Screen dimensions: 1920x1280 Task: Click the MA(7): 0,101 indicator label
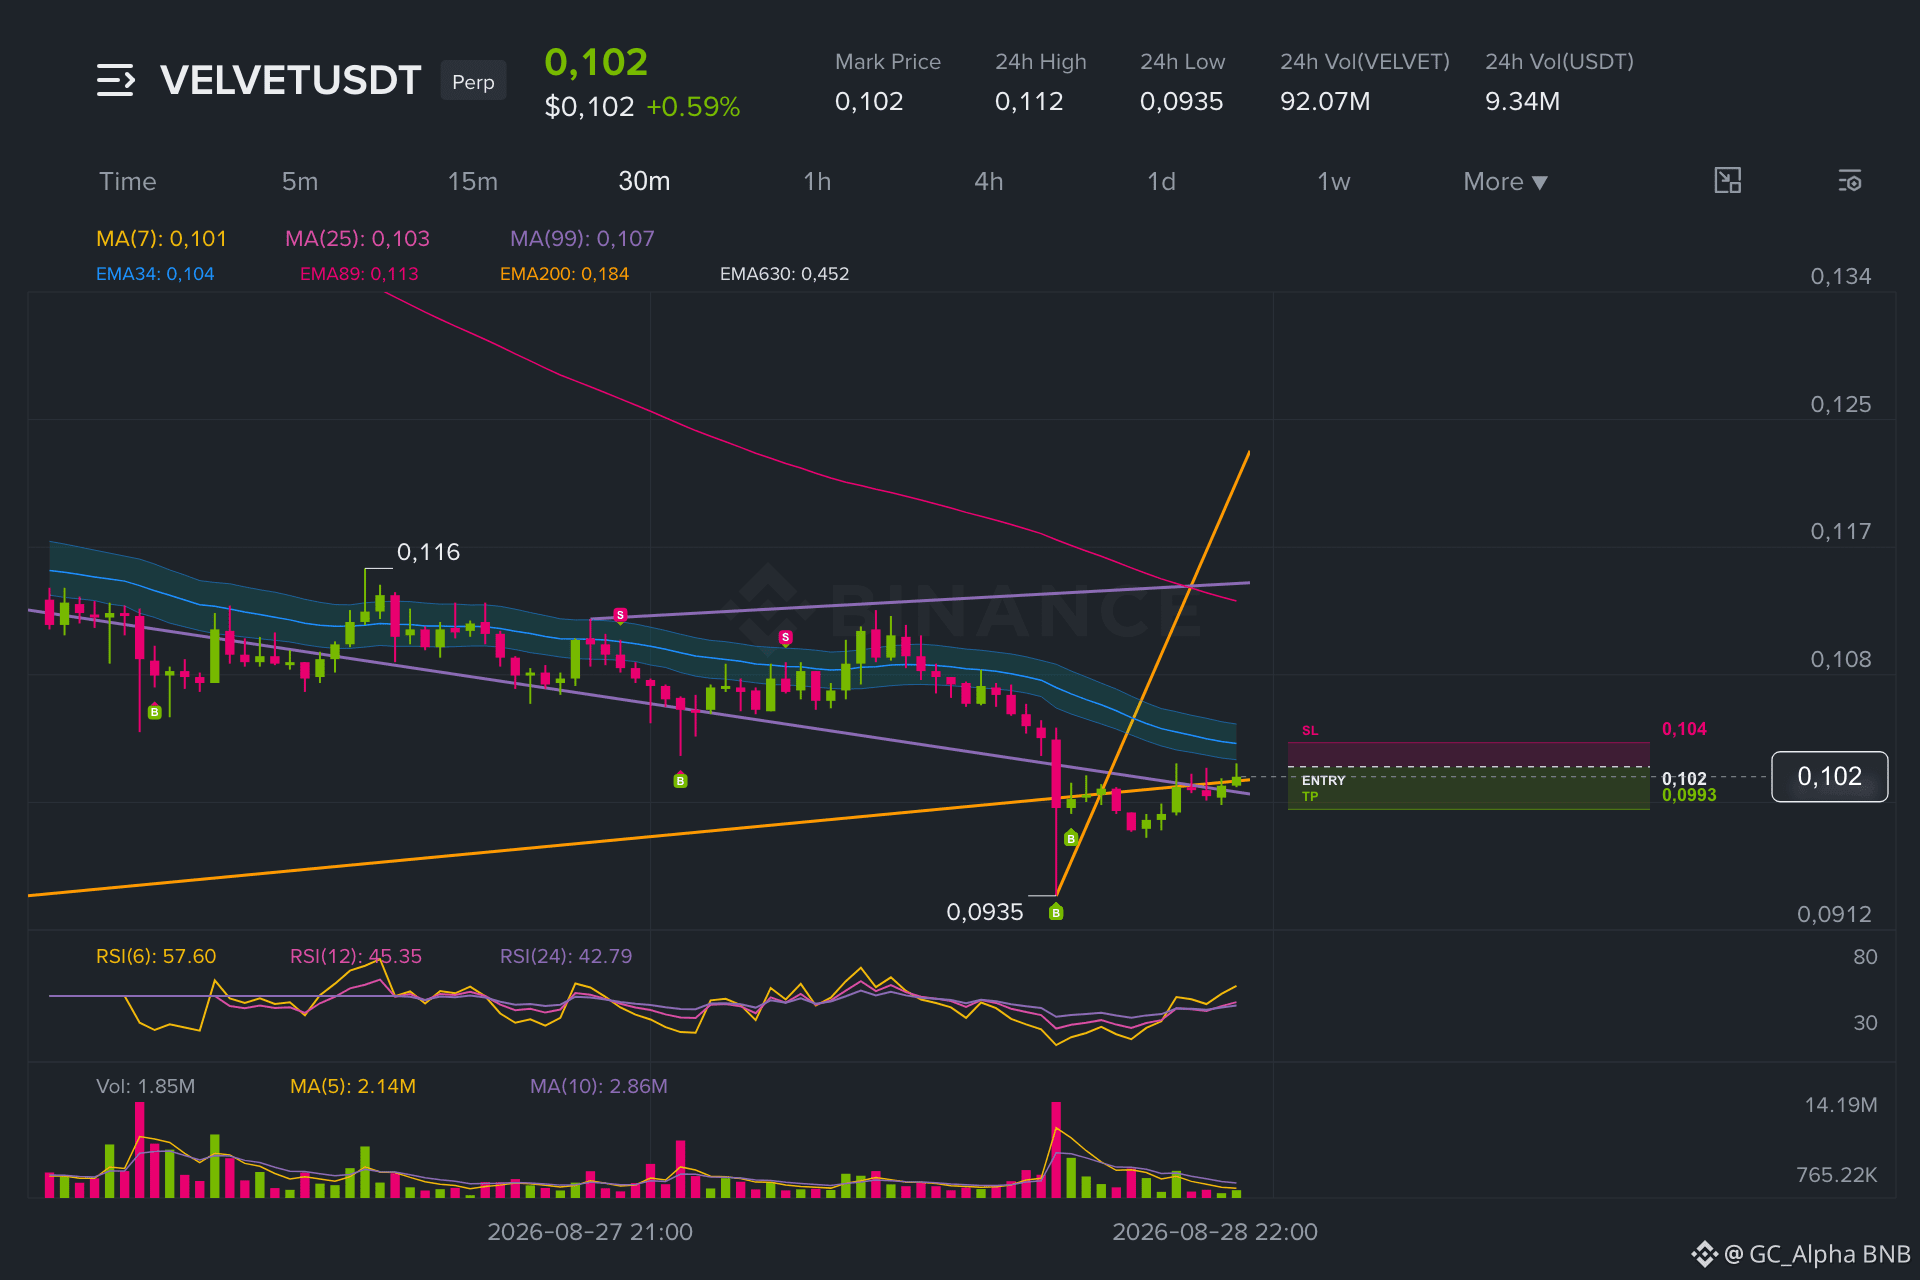click(x=161, y=238)
